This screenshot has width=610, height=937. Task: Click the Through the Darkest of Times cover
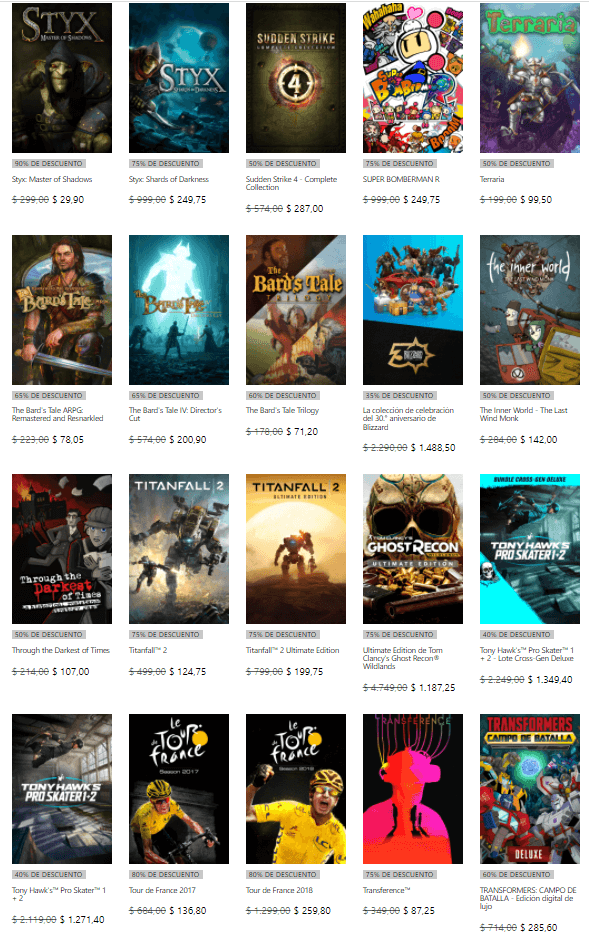[x=61, y=549]
